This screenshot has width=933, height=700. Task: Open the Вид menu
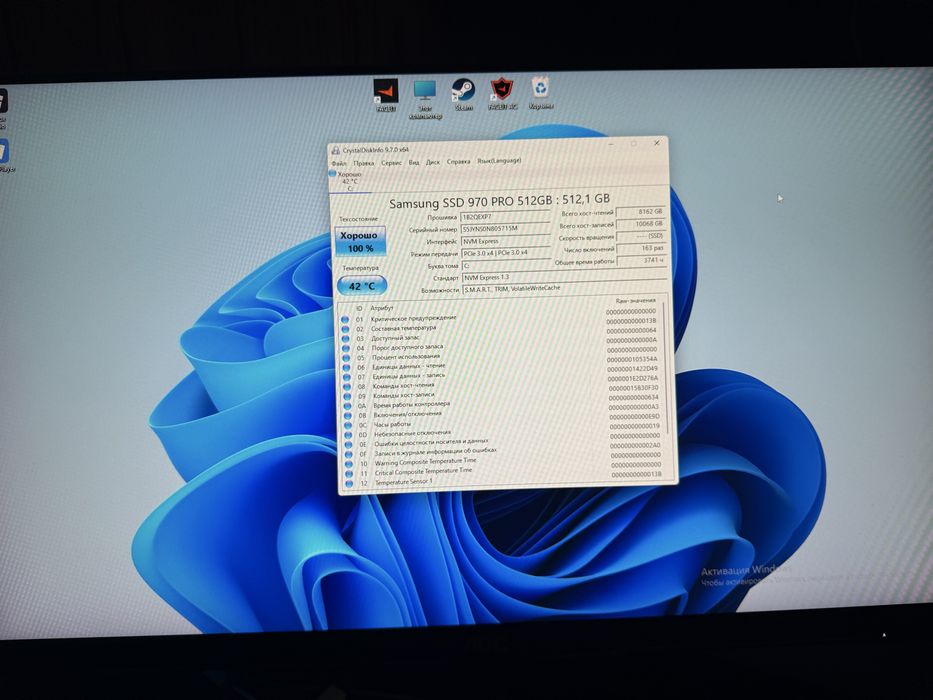414,162
